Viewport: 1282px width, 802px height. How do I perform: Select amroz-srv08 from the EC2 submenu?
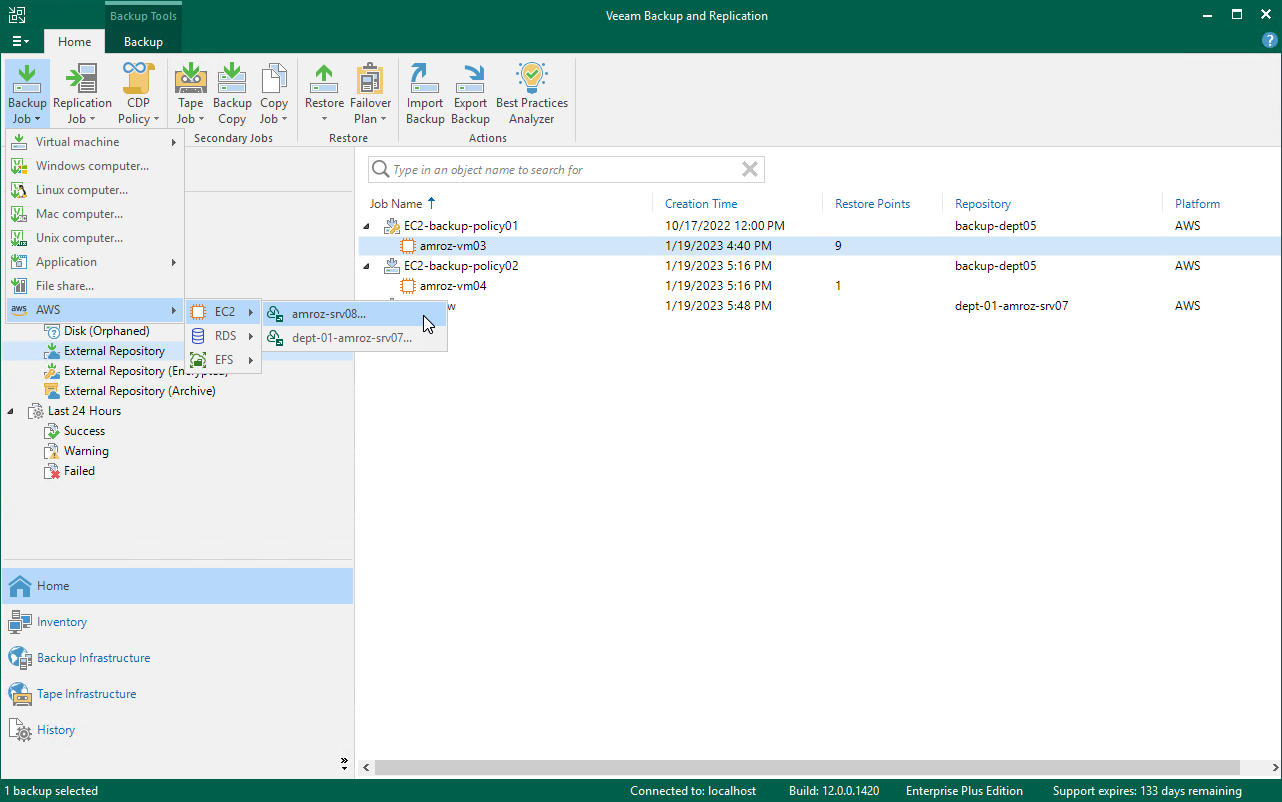329,313
